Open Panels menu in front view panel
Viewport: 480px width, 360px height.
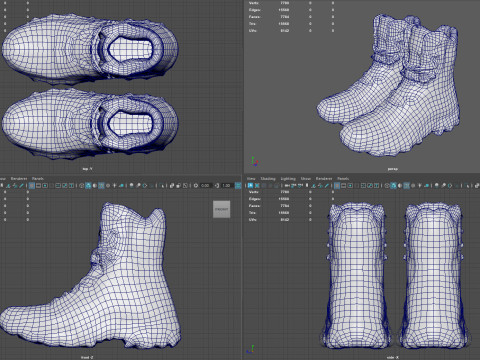pos(38,178)
